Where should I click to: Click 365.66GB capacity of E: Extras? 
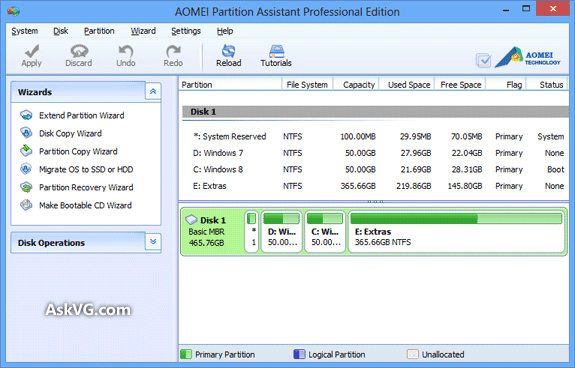click(x=358, y=186)
